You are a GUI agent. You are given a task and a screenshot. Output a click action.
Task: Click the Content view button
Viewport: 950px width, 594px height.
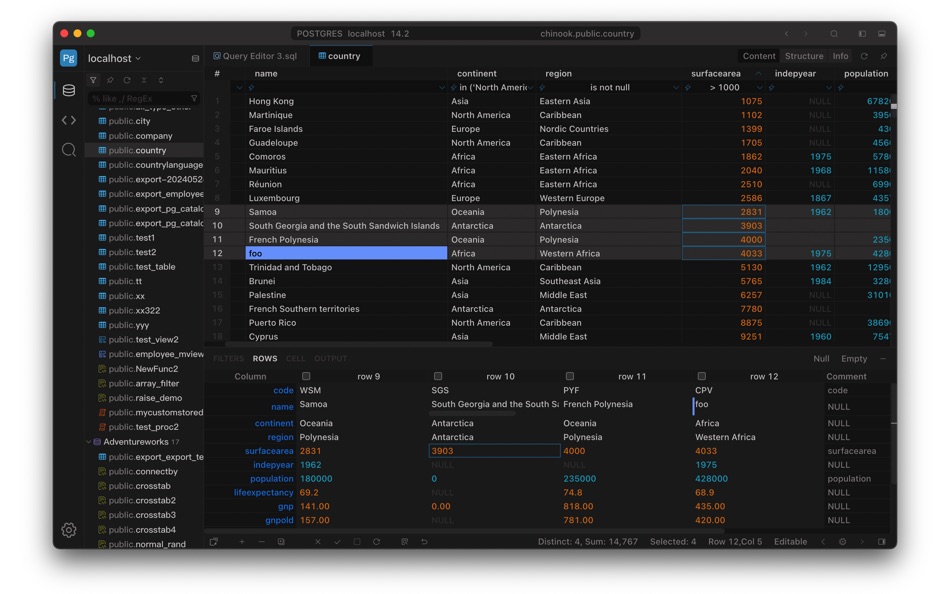759,56
